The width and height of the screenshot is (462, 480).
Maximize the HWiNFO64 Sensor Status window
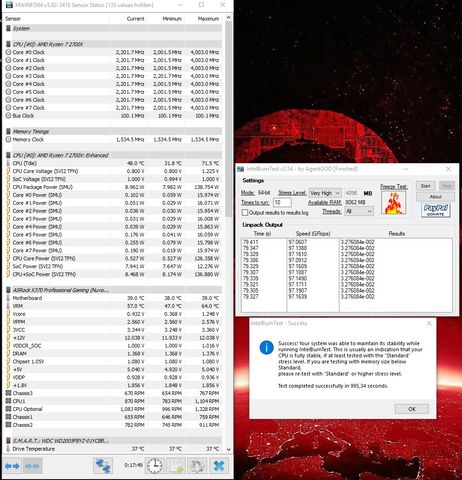click(x=201, y=5)
